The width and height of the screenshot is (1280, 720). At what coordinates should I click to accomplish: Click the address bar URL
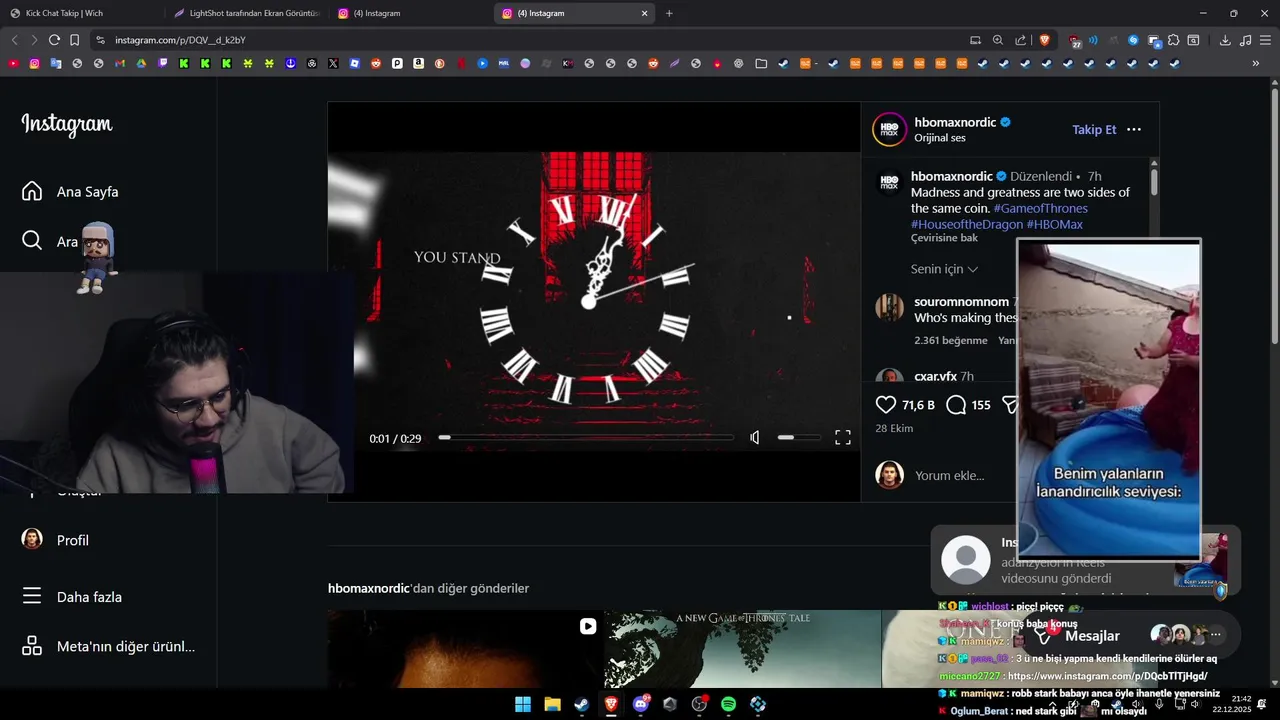pos(180,40)
